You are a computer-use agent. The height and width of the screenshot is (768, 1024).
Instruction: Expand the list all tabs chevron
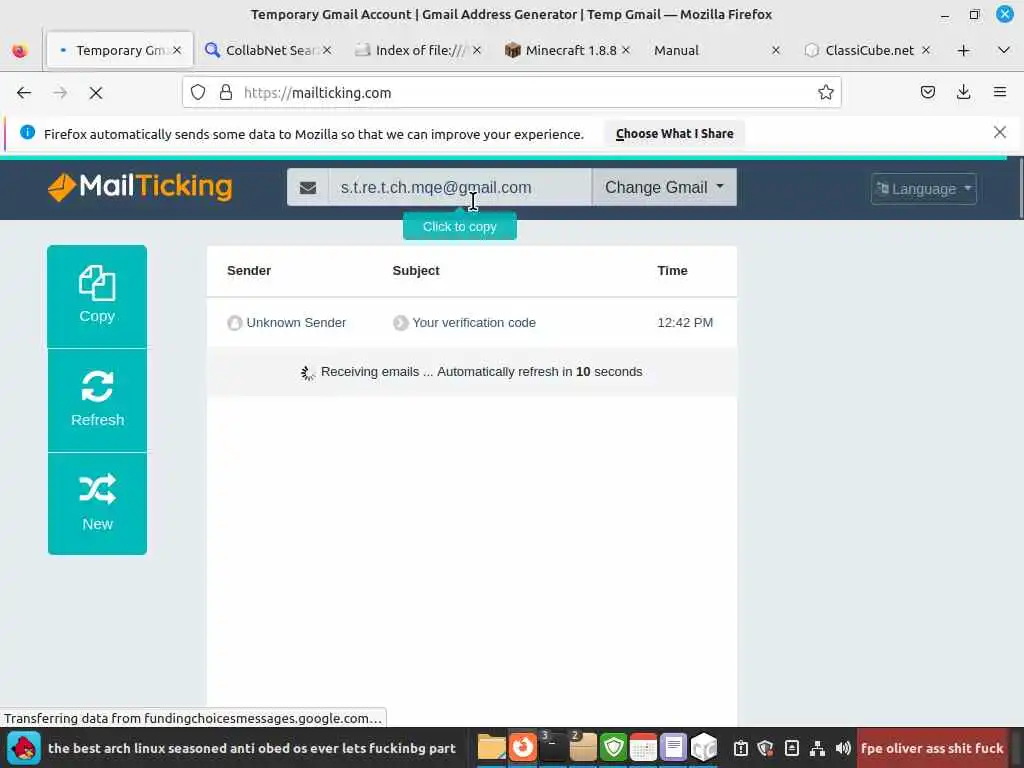click(x=1004, y=50)
